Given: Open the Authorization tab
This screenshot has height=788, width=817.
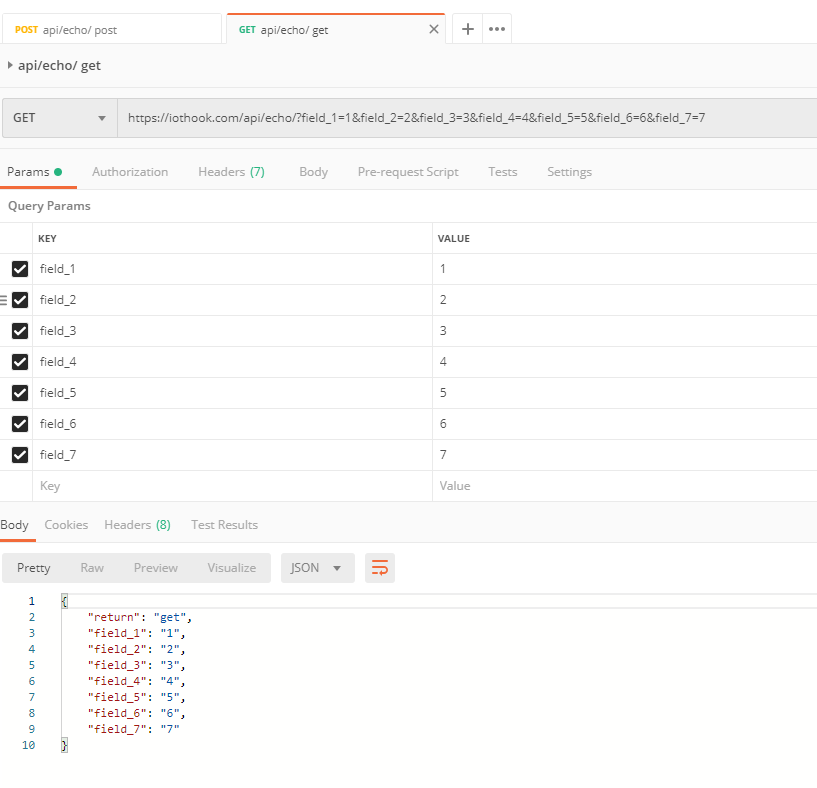Looking at the screenshot, I should tap(130, 171).
